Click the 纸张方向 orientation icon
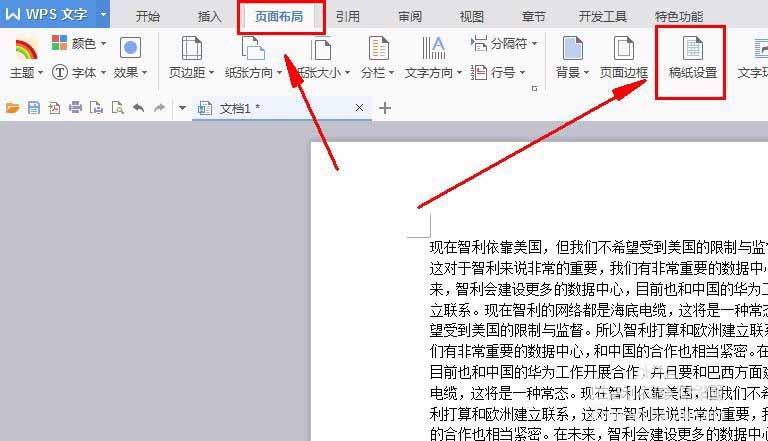The height and width of the screenshot is (441, 768). point(253,48)
